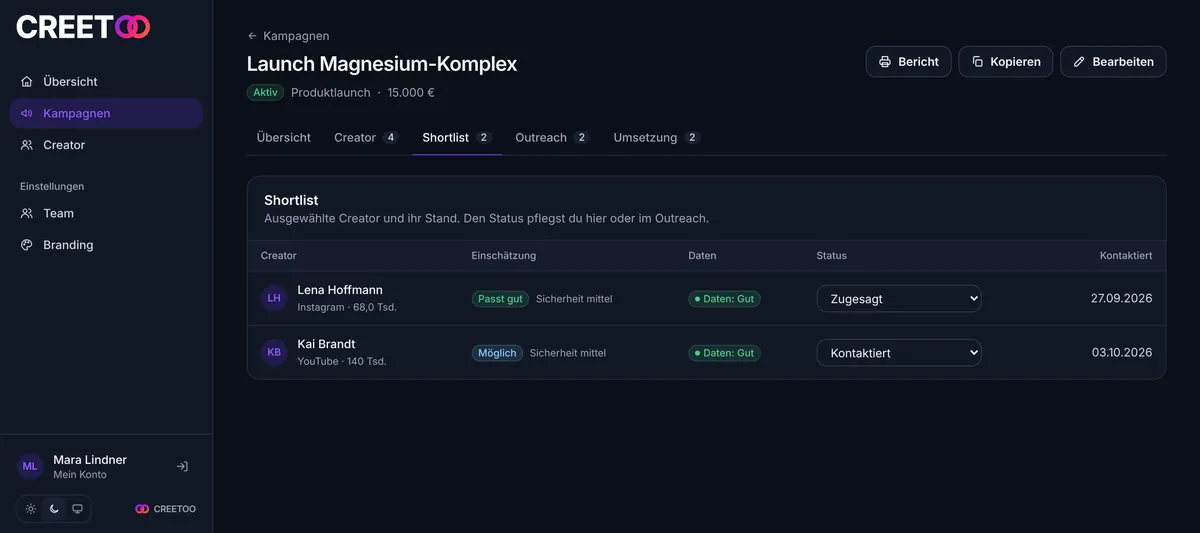
Task: Click the CREETOO logo in the sidebar header
Action: point(83,27)
